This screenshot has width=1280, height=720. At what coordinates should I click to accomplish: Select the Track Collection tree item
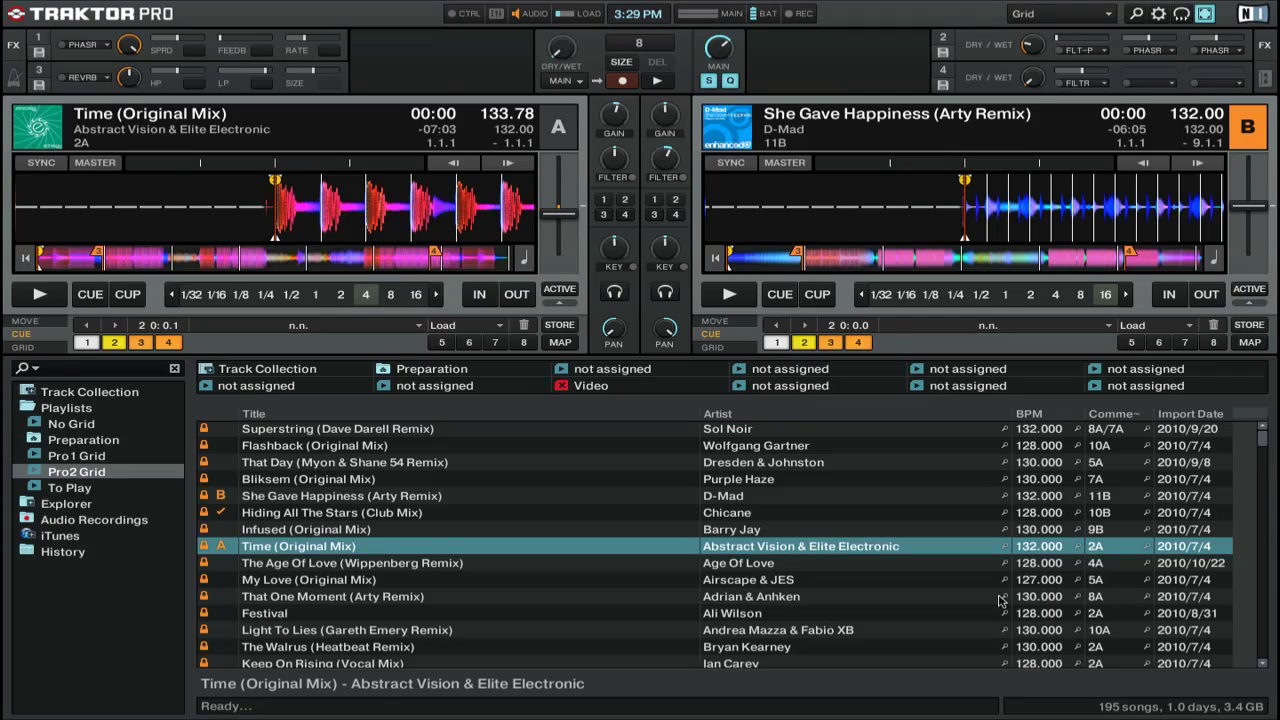click(89, 392)
